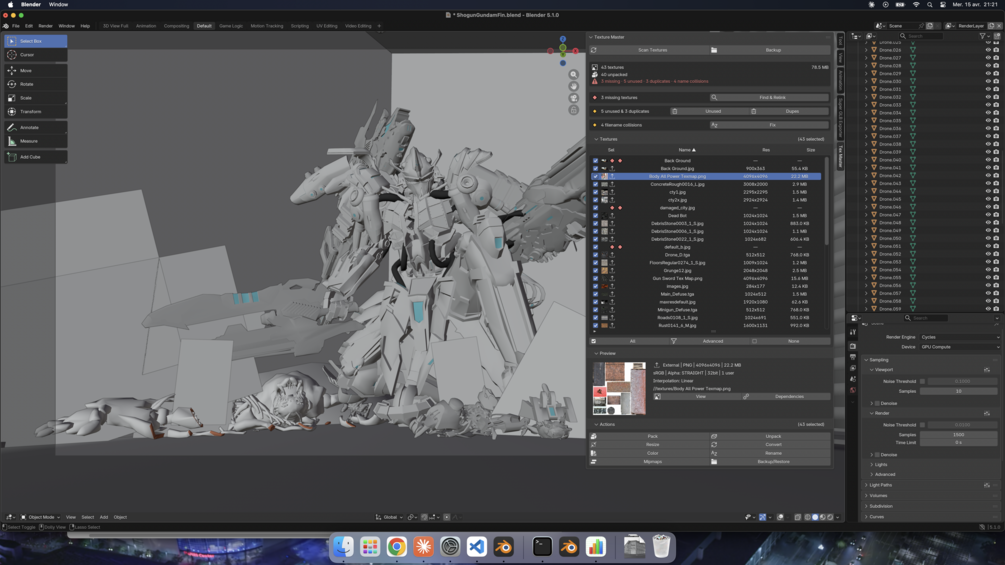Viewport: 1005px width, 565px height.
Task: Uncheck the ConcreteRough0016_L.jpg texture checkbox
Action: [595, 184]
